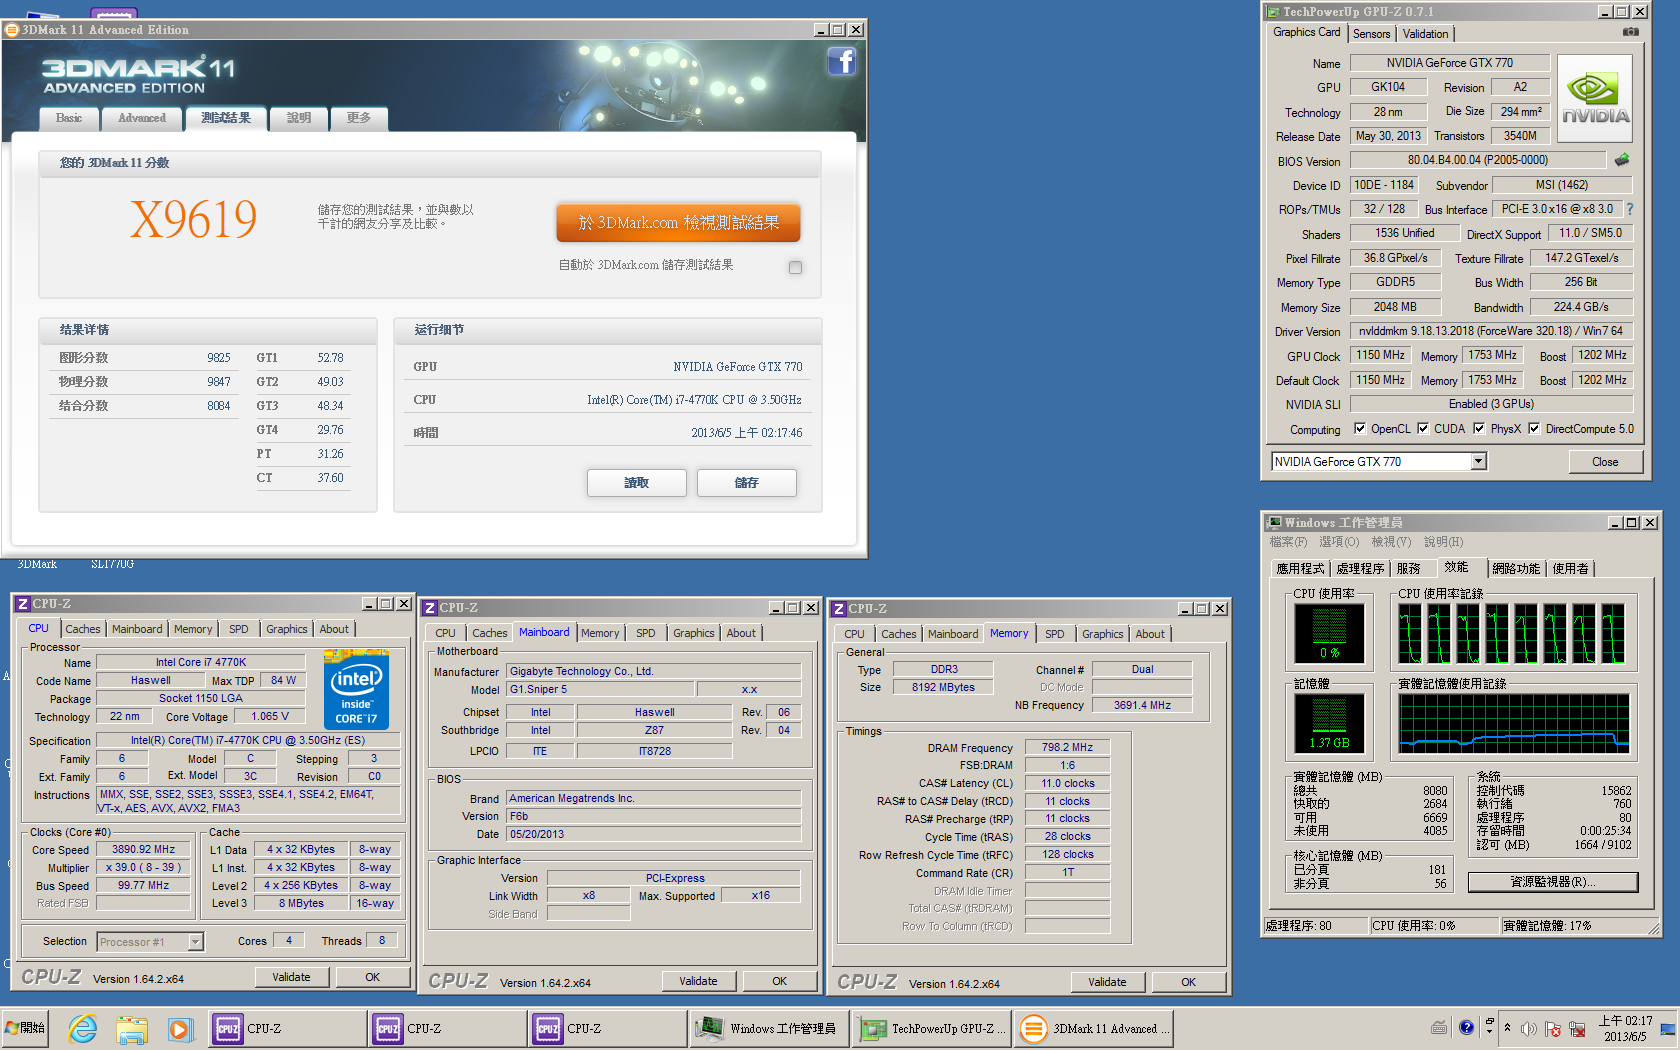Click the Bus Interface question mark
This screenshot has width=1680, height=1050.
[1630, 209]
